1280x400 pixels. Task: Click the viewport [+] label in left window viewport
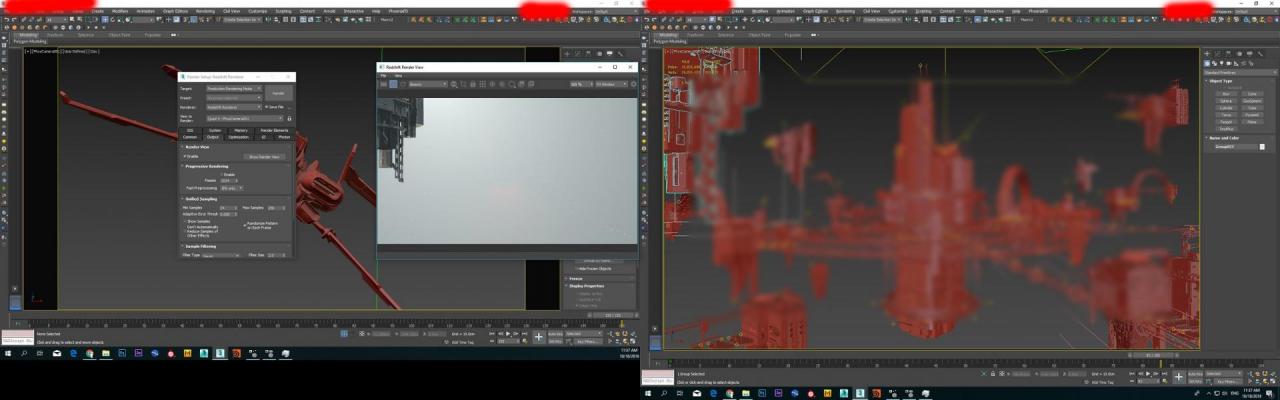tap(28, 51)
